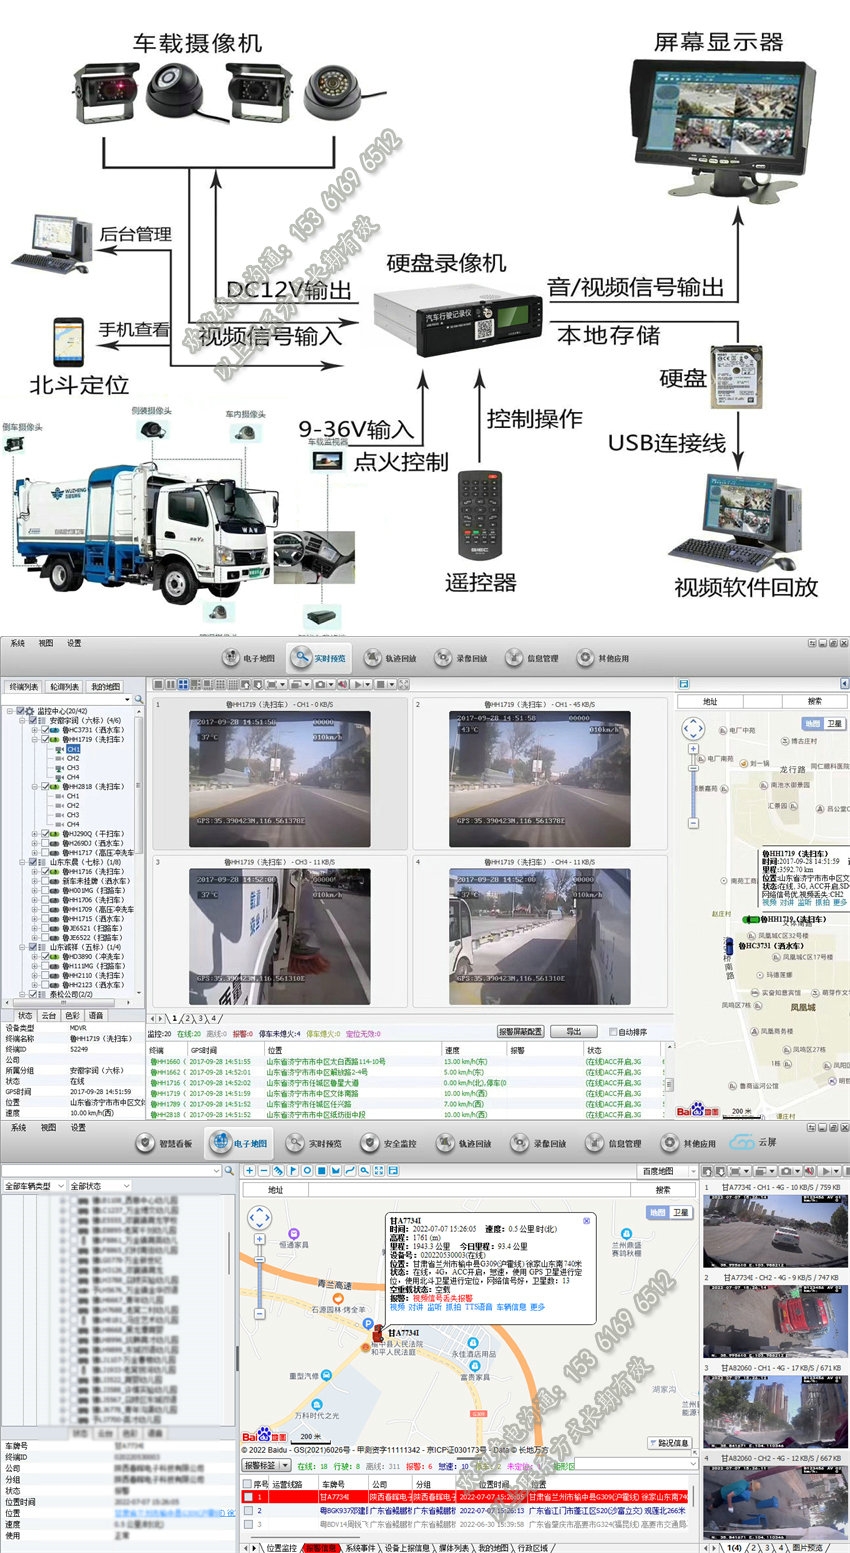Open the 全部车辆类型 dropdown
The width and height of the screenshot is (850, 1553).
[34, 1186]
